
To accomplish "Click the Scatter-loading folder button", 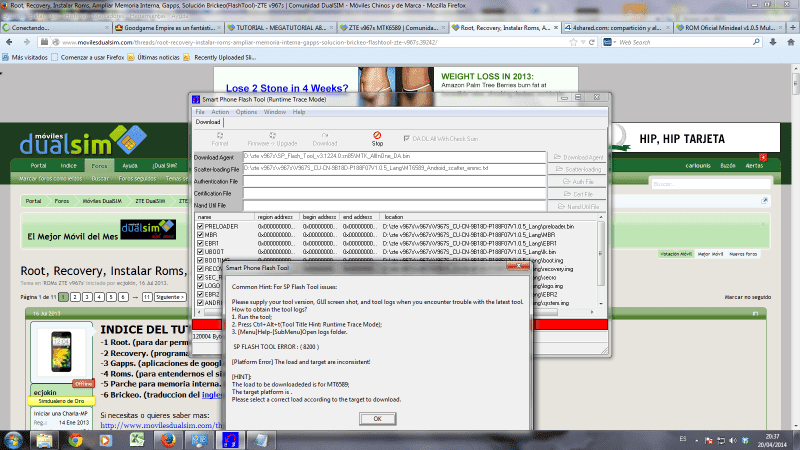I will point(577,169).
